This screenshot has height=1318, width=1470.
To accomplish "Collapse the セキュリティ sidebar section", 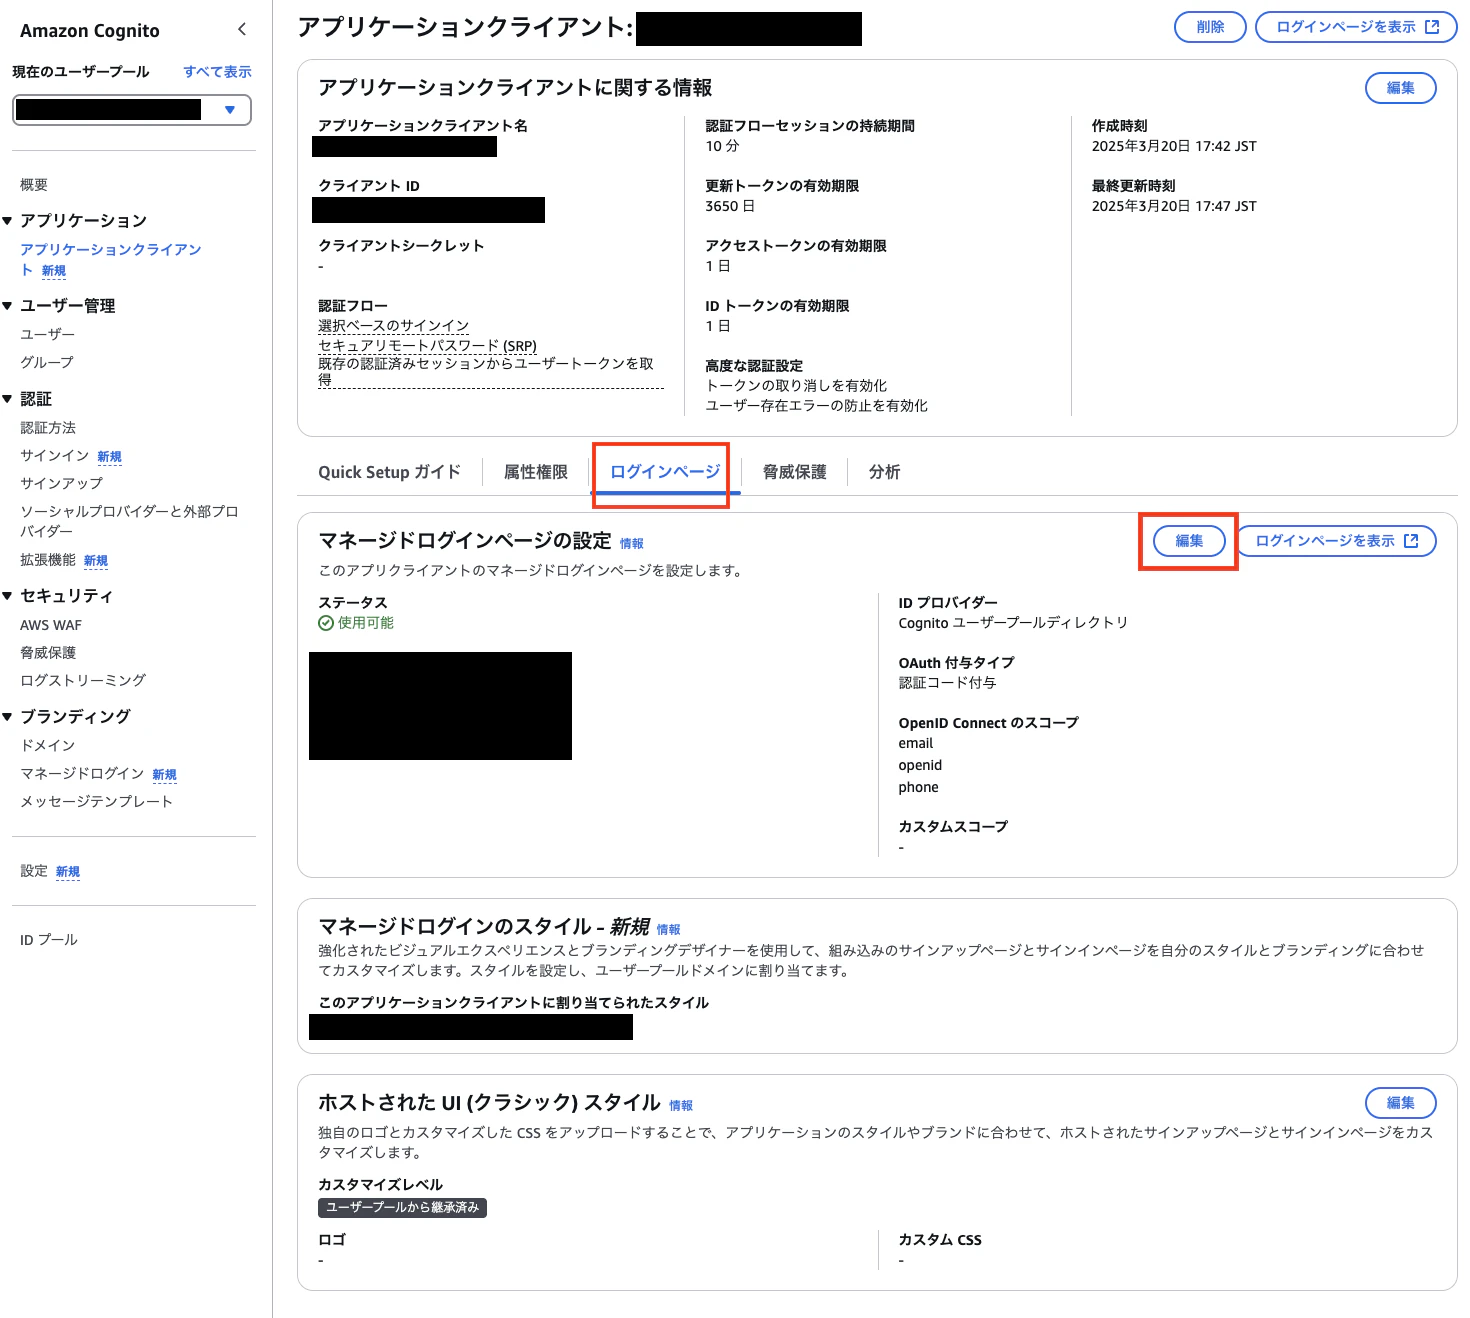I will [x=7, y=596].
